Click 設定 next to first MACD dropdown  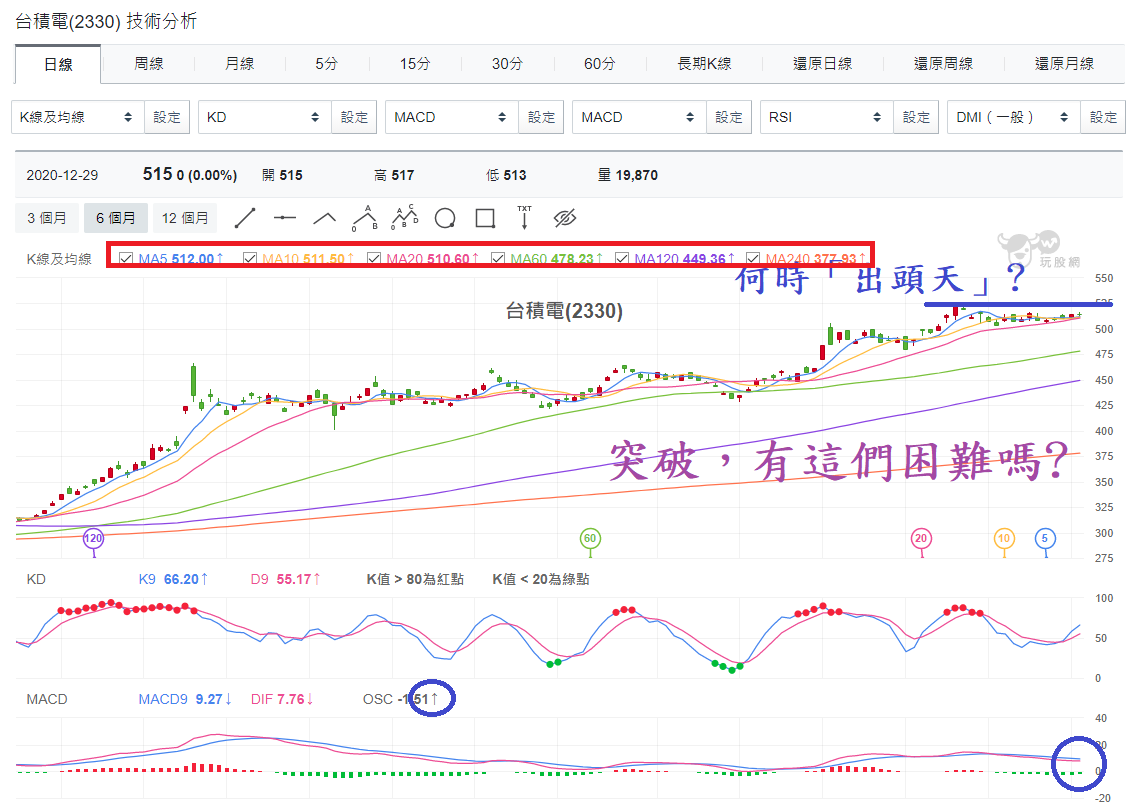541,117
